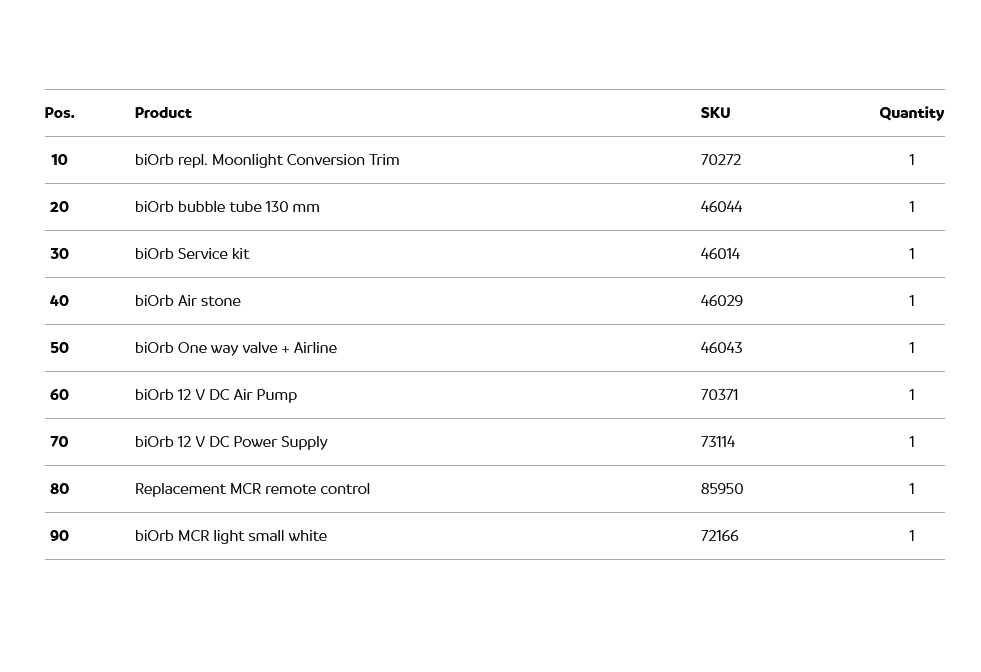Click the biOrb Air stone entry
Screen dimensions: 981x672
188,301
